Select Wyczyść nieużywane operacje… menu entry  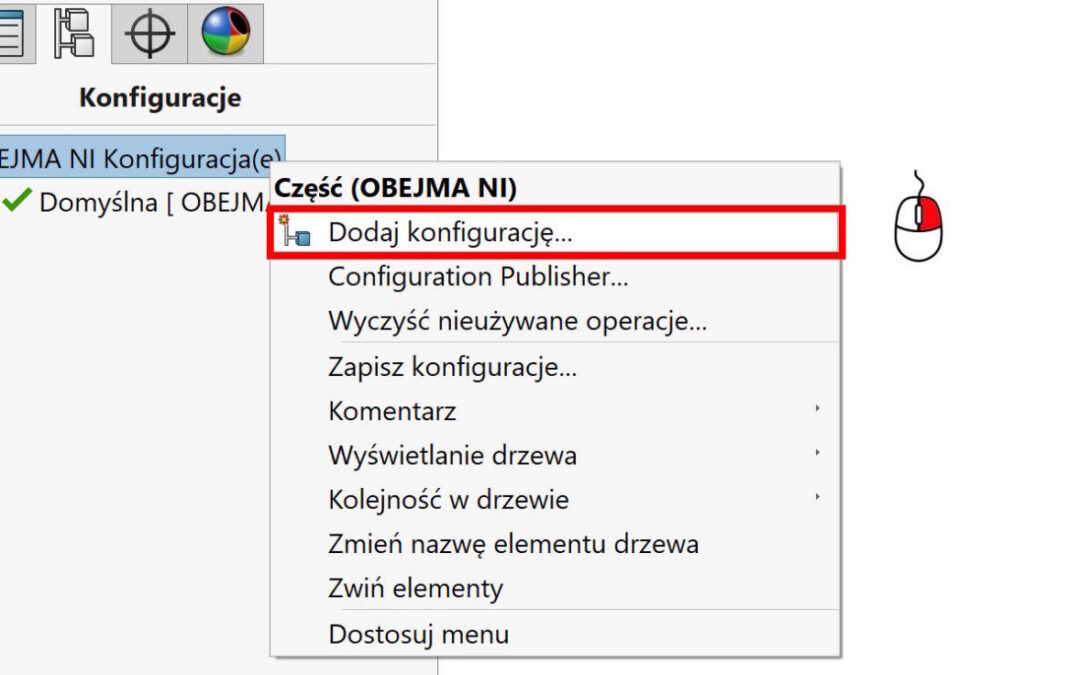pyautogui.click(x=517, y=321)
